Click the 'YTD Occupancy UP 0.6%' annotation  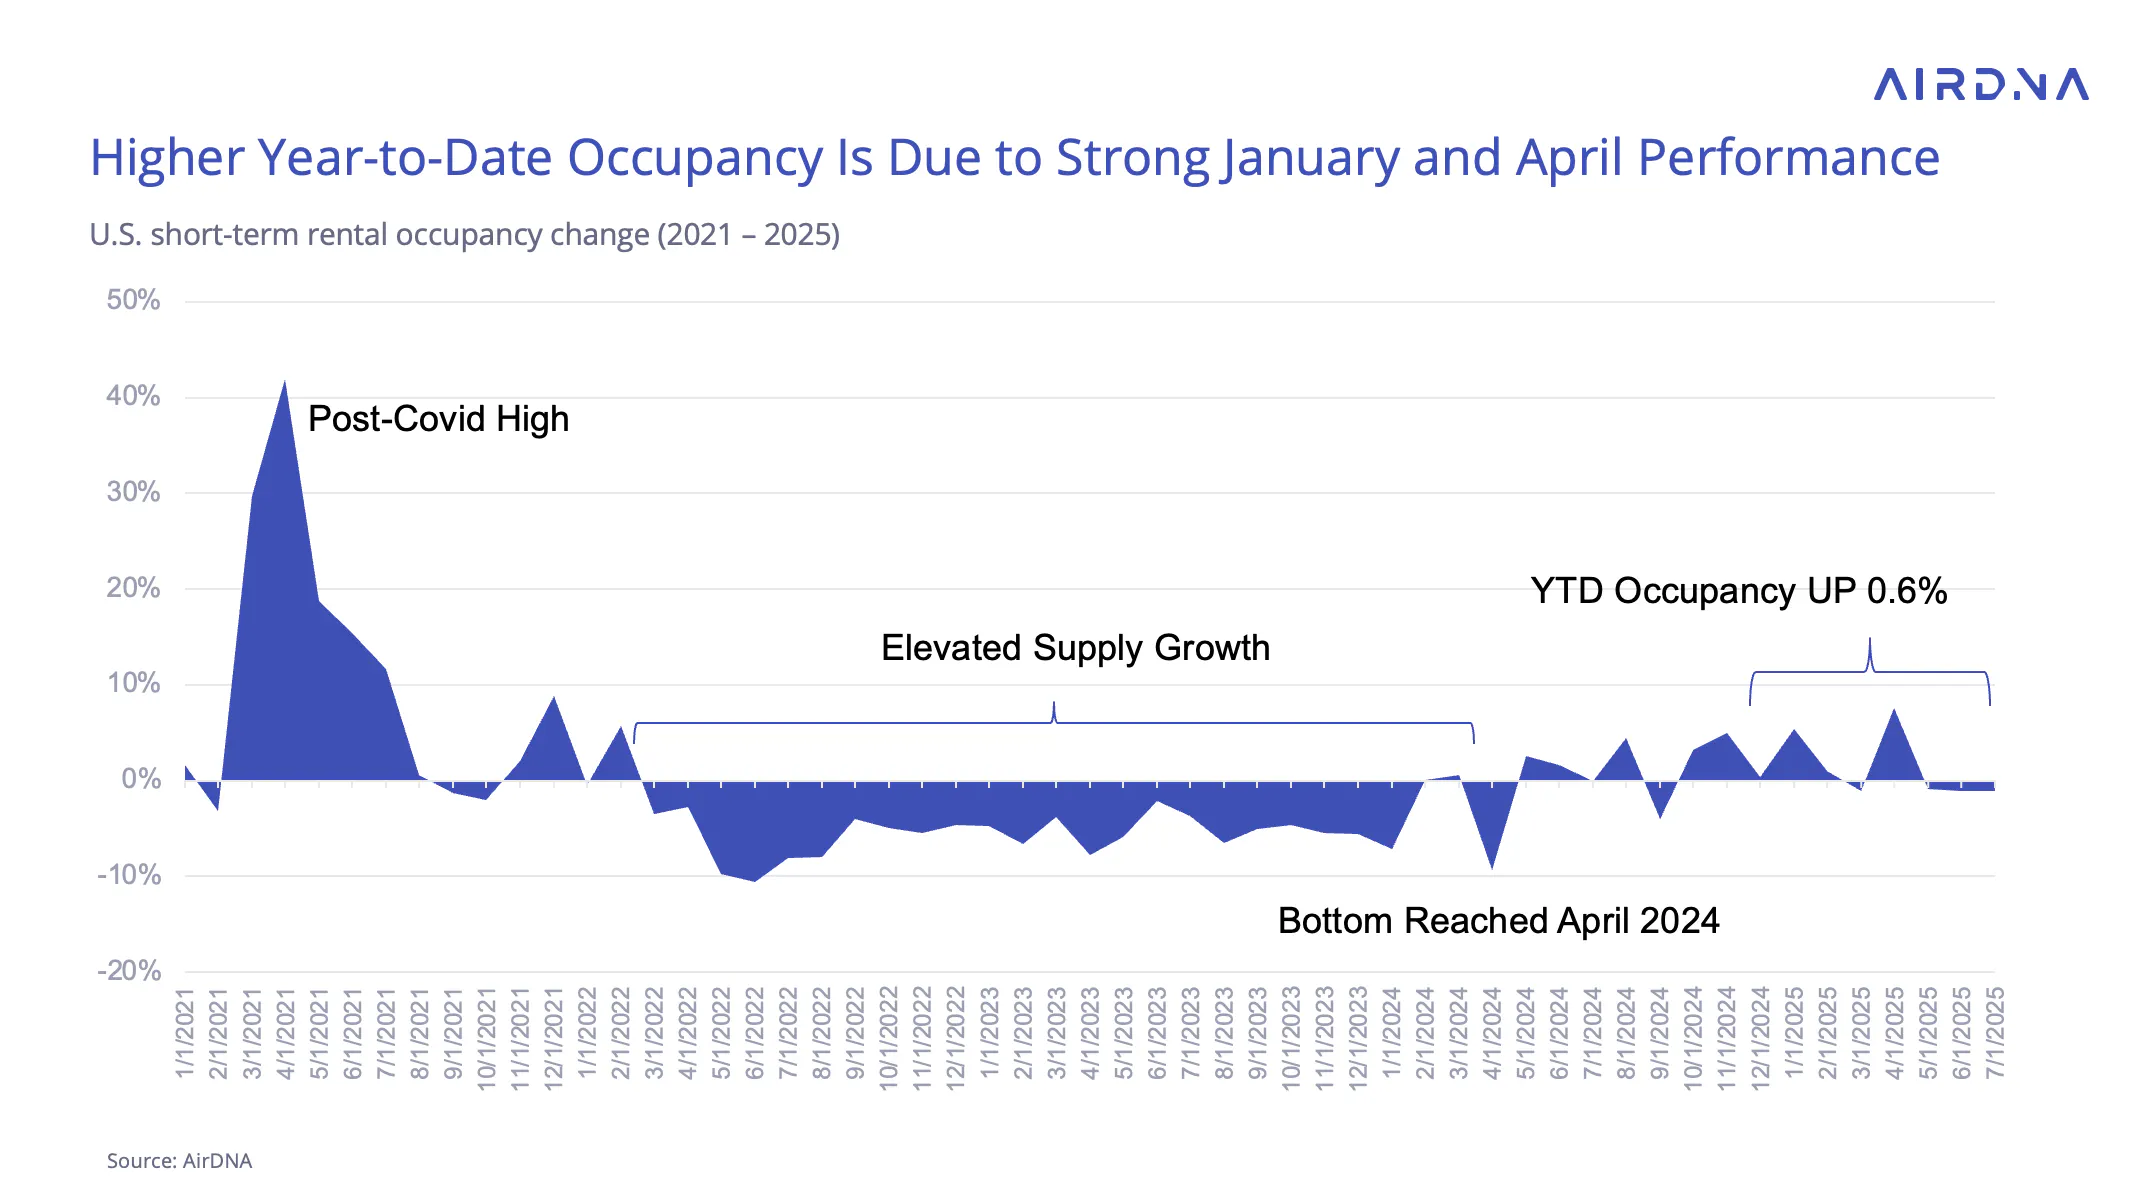click(x=1739, y=591)
